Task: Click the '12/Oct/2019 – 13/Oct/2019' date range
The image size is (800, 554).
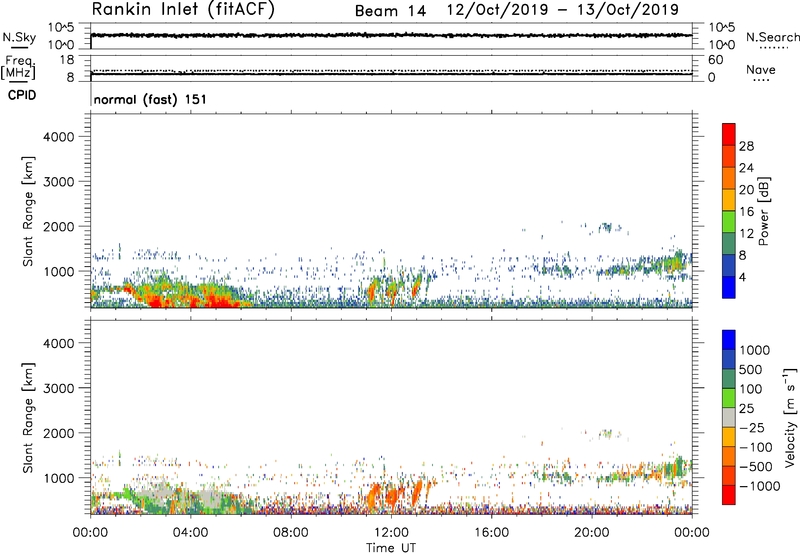Action: (563, 10)
